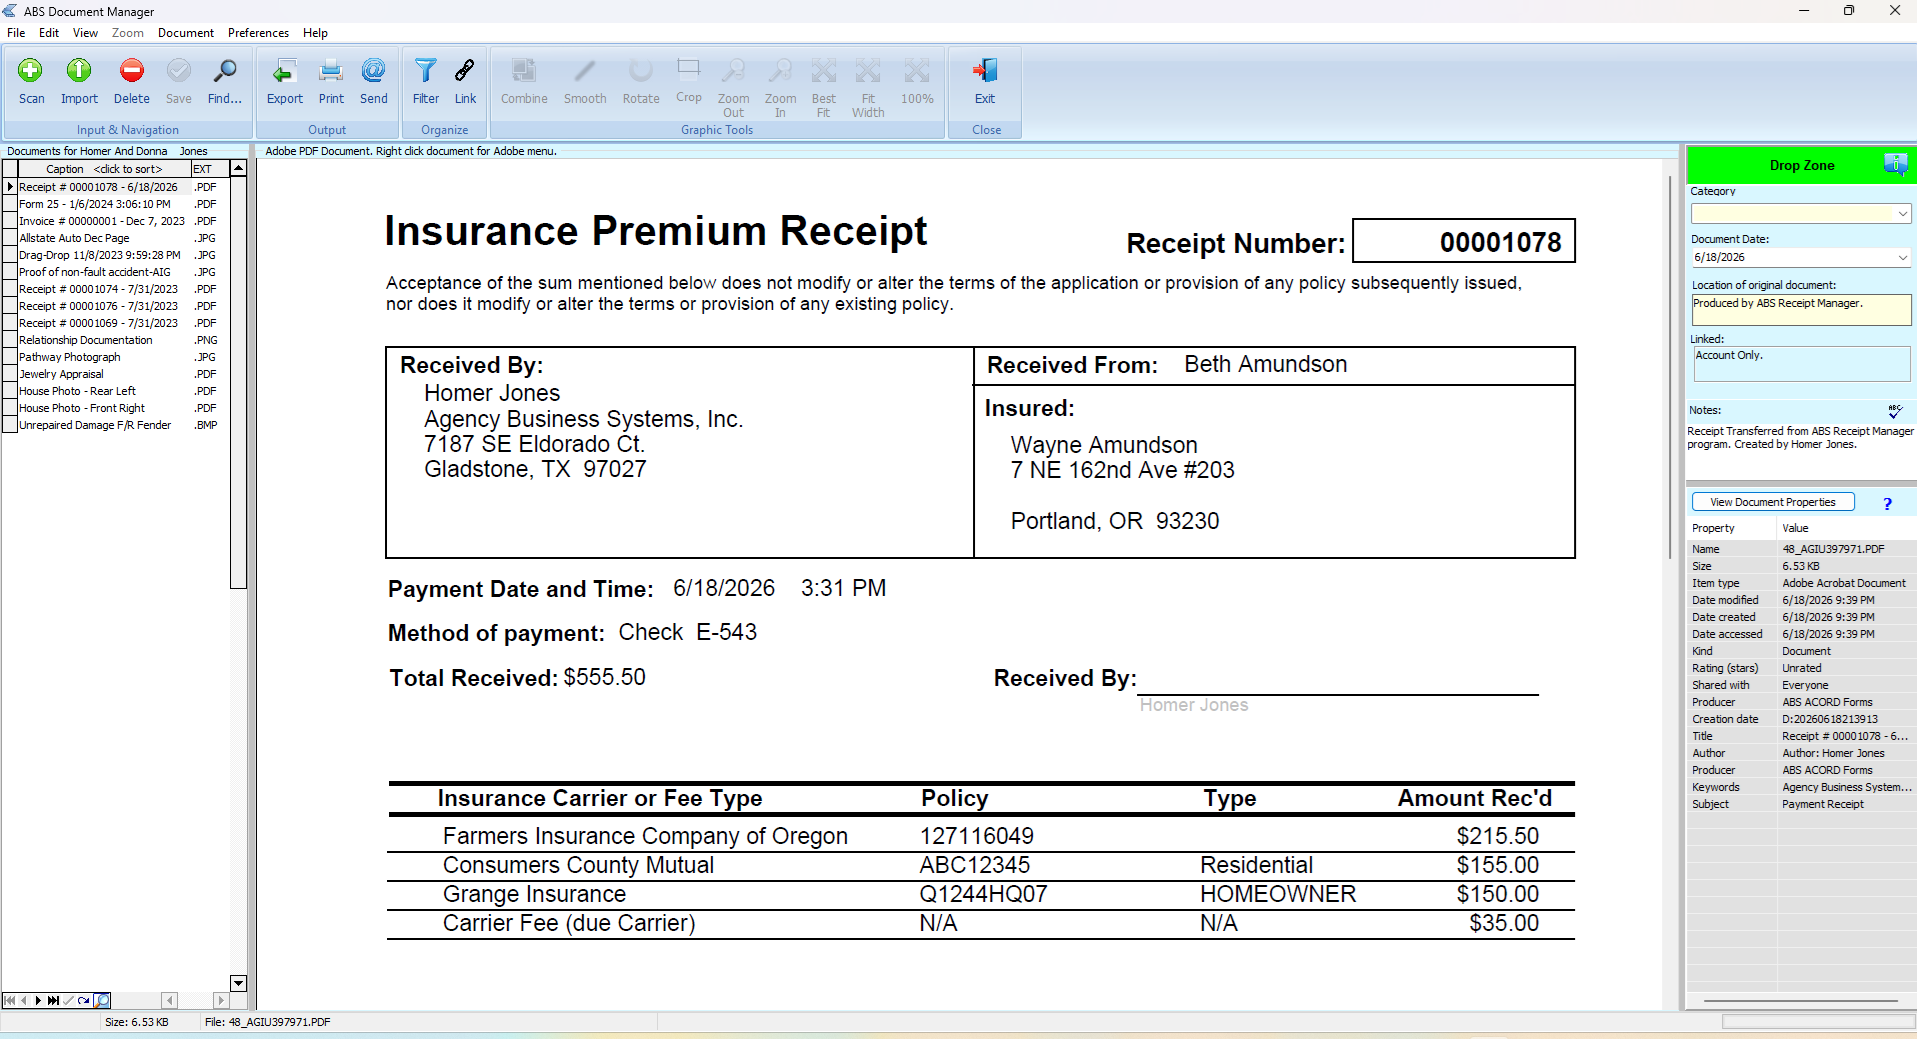This screenshot has width=1917, height=1039.
Task: Click the Exit toolbar icon
Action: (x=985, y=71)
